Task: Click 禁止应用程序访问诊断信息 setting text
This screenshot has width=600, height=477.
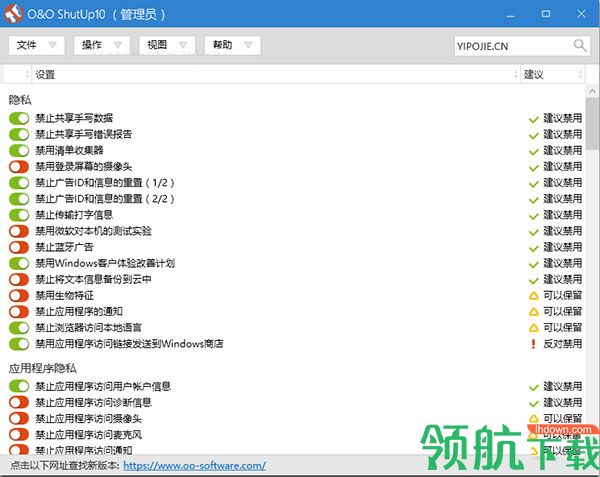Action: [93, 402]
